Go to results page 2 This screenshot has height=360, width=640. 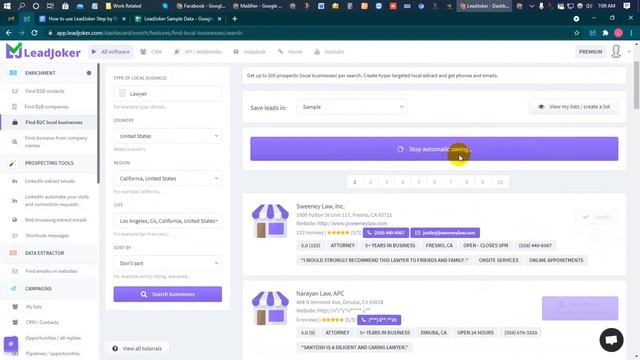point(371,182)
